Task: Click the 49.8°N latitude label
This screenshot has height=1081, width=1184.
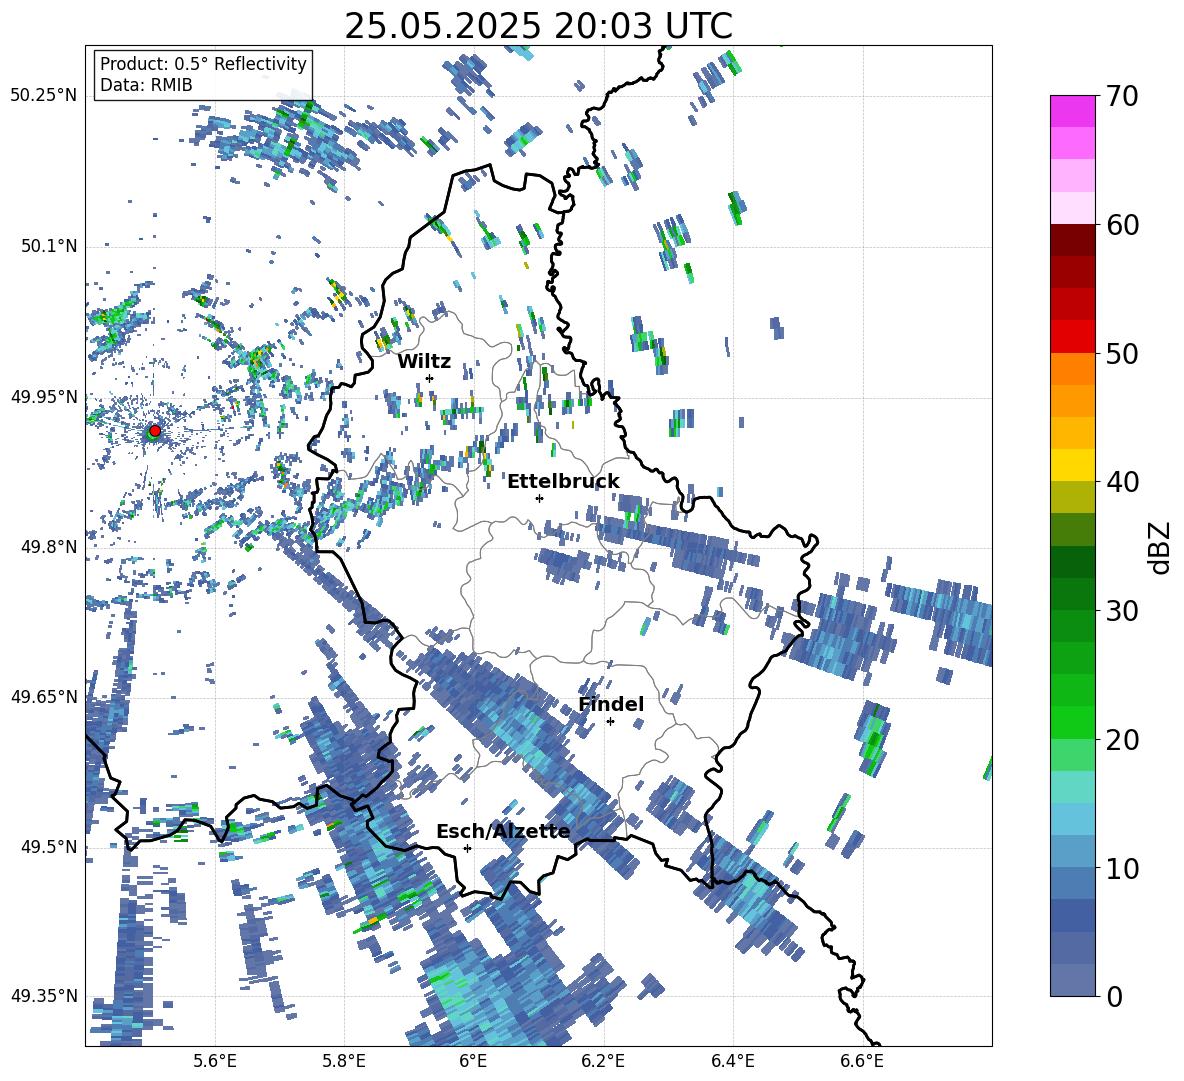Action: pos(48,547)
